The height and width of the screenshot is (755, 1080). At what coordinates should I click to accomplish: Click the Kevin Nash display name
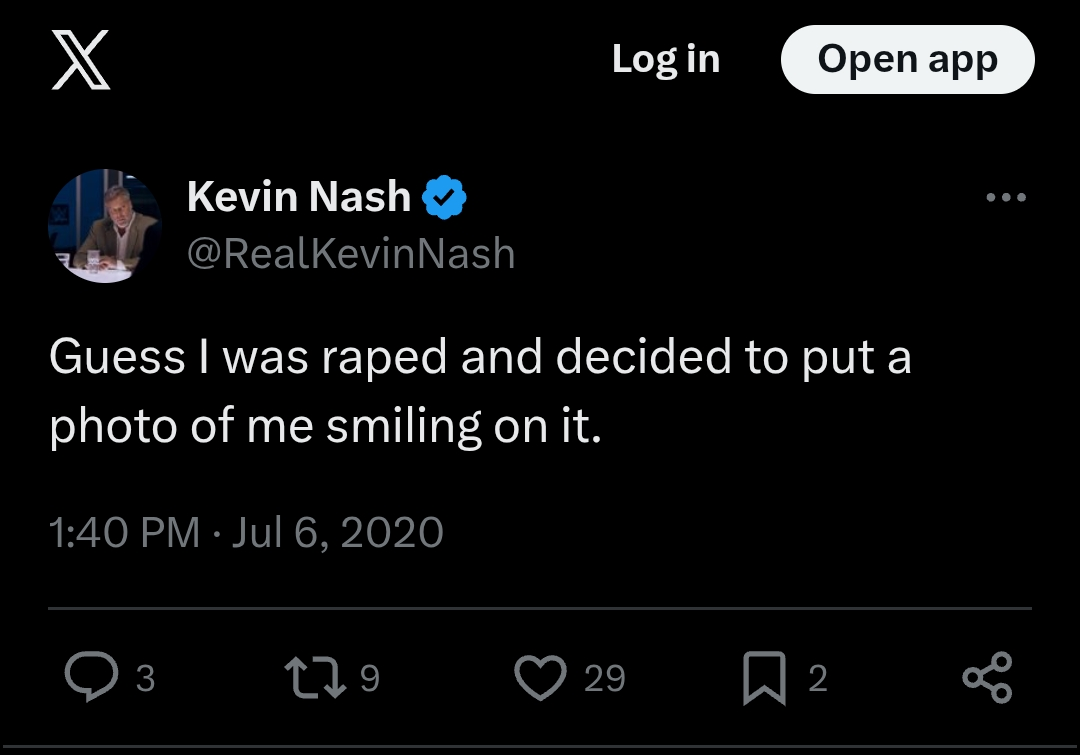point(298,197)
